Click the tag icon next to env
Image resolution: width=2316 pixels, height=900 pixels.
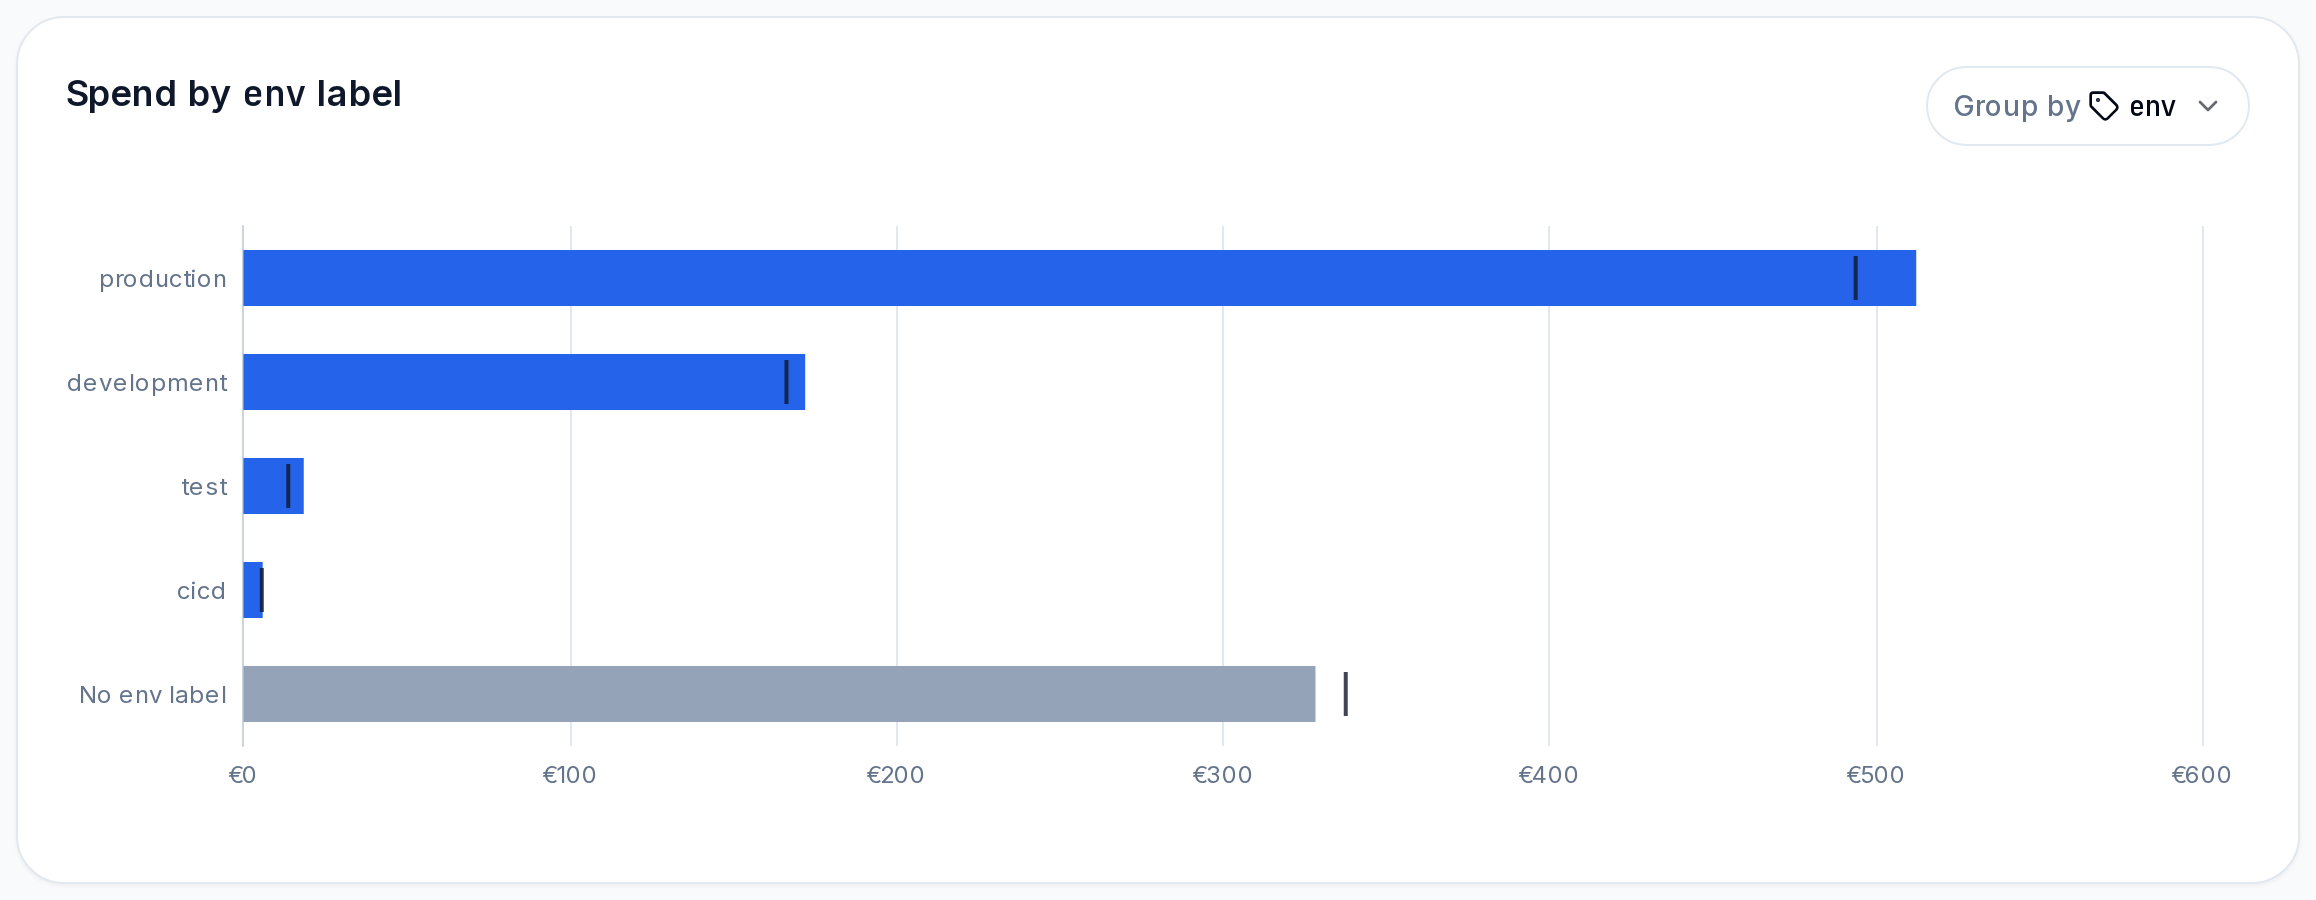[x=2104, y=106]
